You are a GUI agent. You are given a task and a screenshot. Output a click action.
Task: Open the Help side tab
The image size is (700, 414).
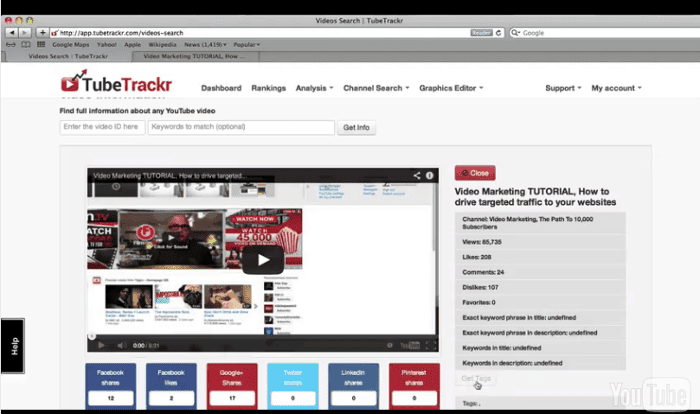tap(13, 346)
